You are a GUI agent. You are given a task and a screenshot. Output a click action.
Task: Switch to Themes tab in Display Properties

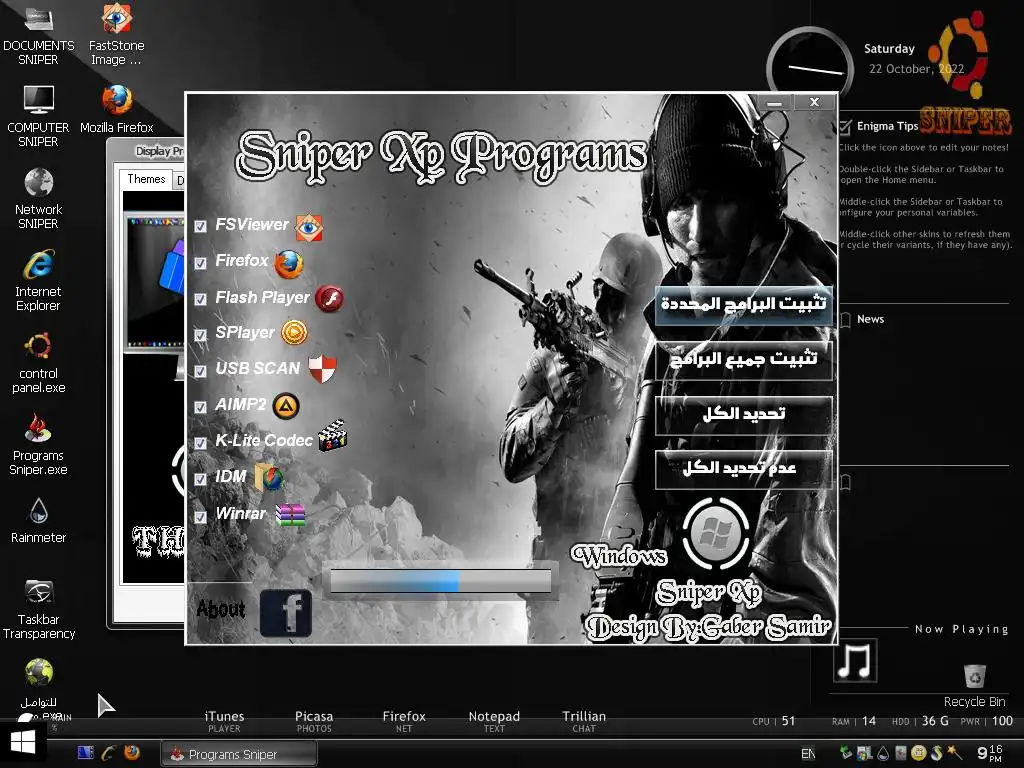pyautogui.click(x=146, y=179)
